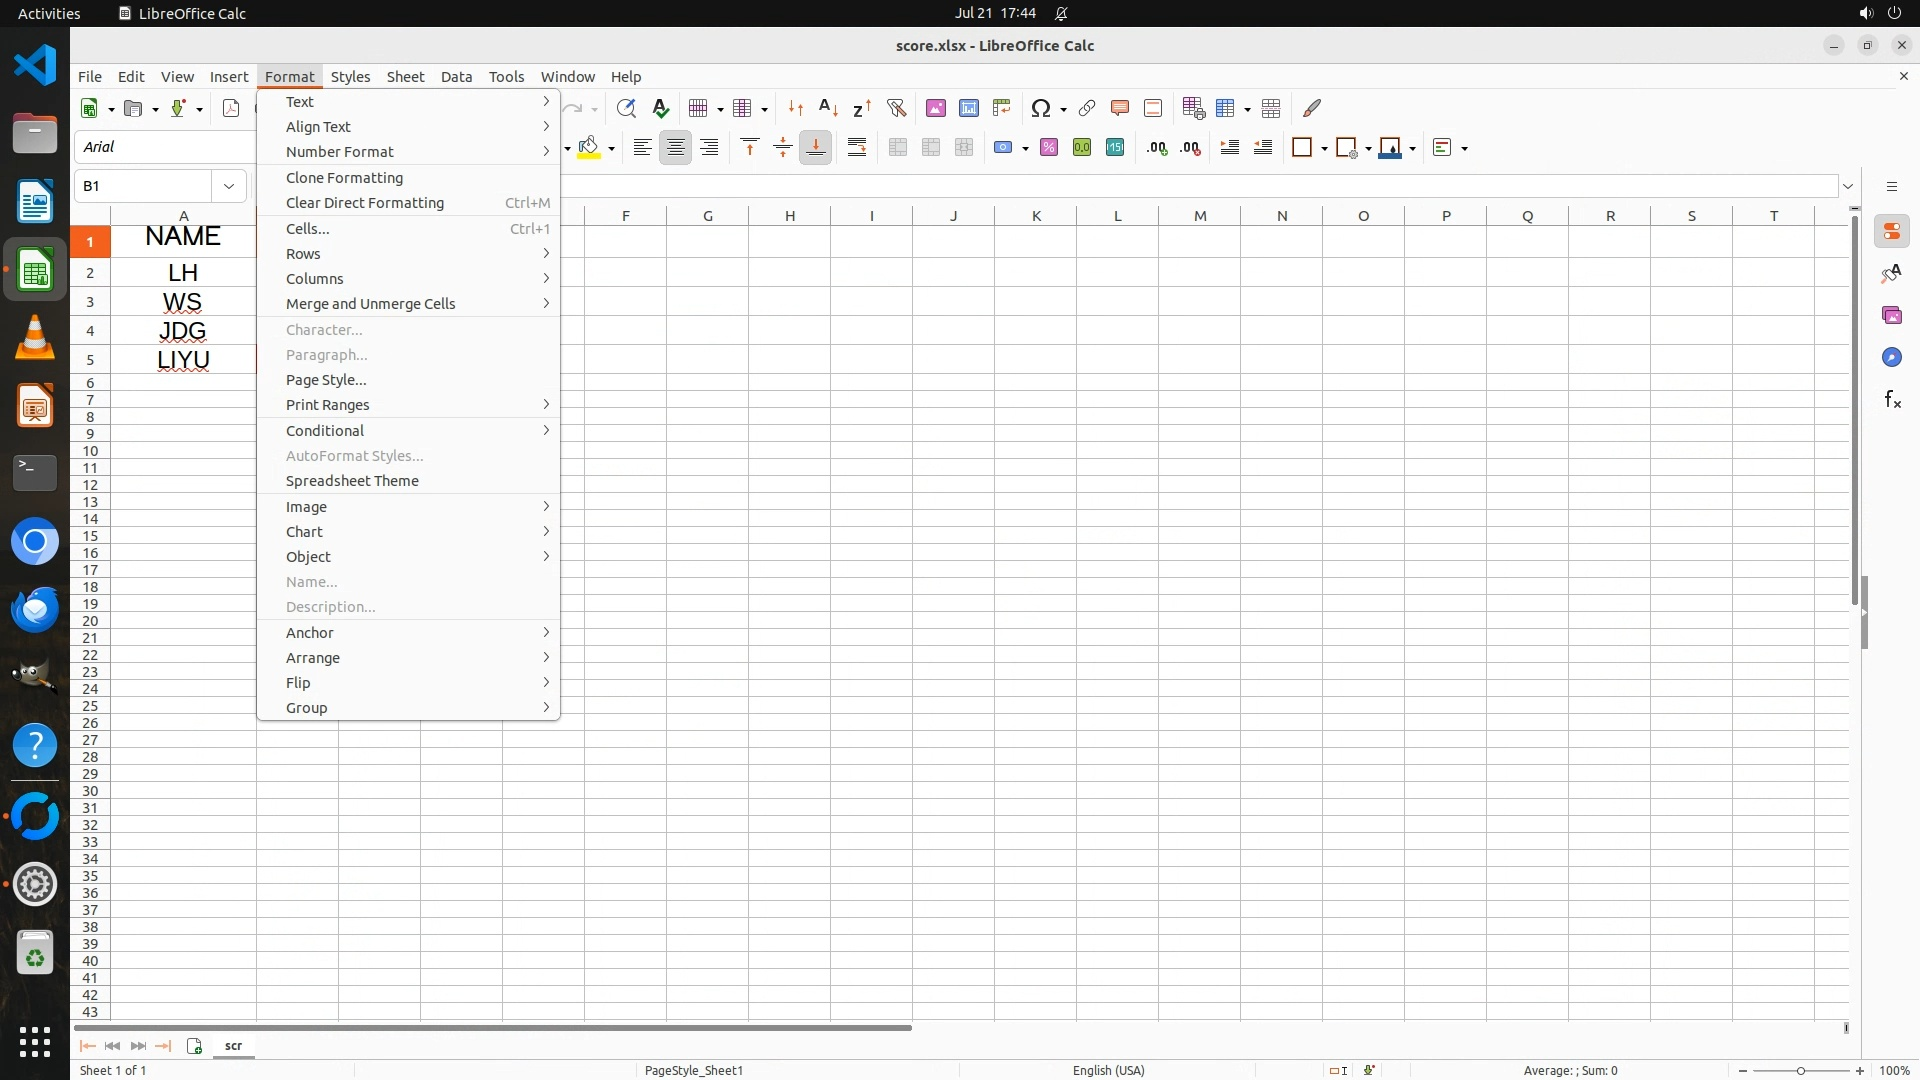Screen dimensions: 1920x1080
Task: Insert image using toolbar icon
Action: [936, 108]
